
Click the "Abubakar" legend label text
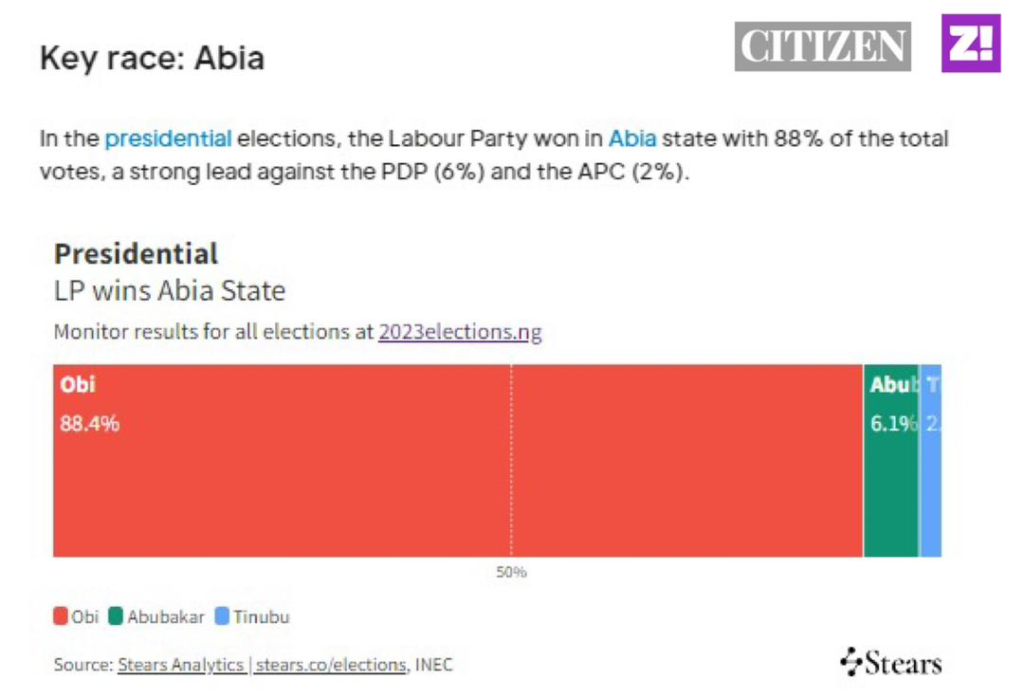[x=165, y=616]
